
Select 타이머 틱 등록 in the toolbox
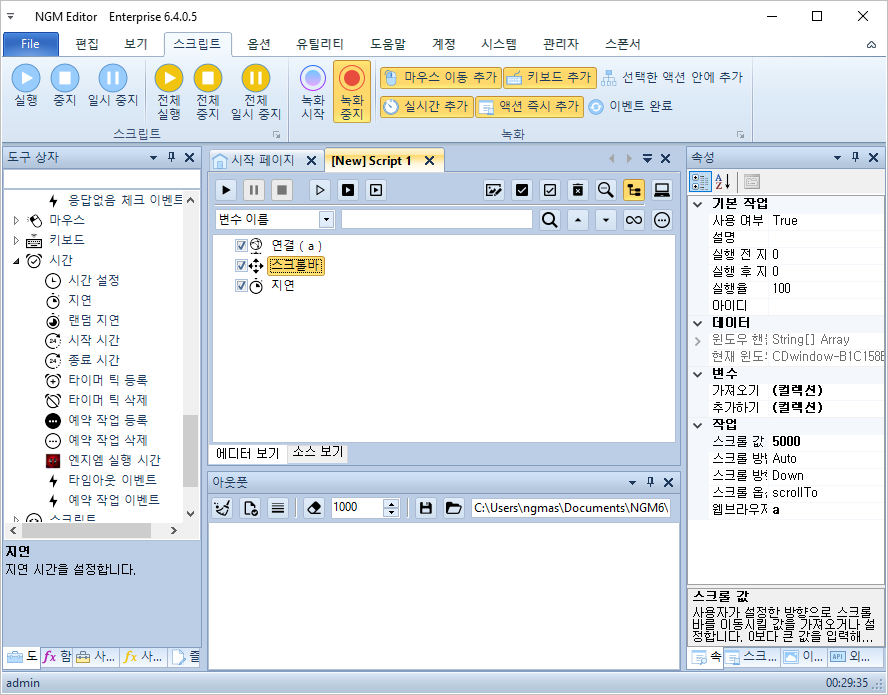pyautogui.click(x=107, y=380)
